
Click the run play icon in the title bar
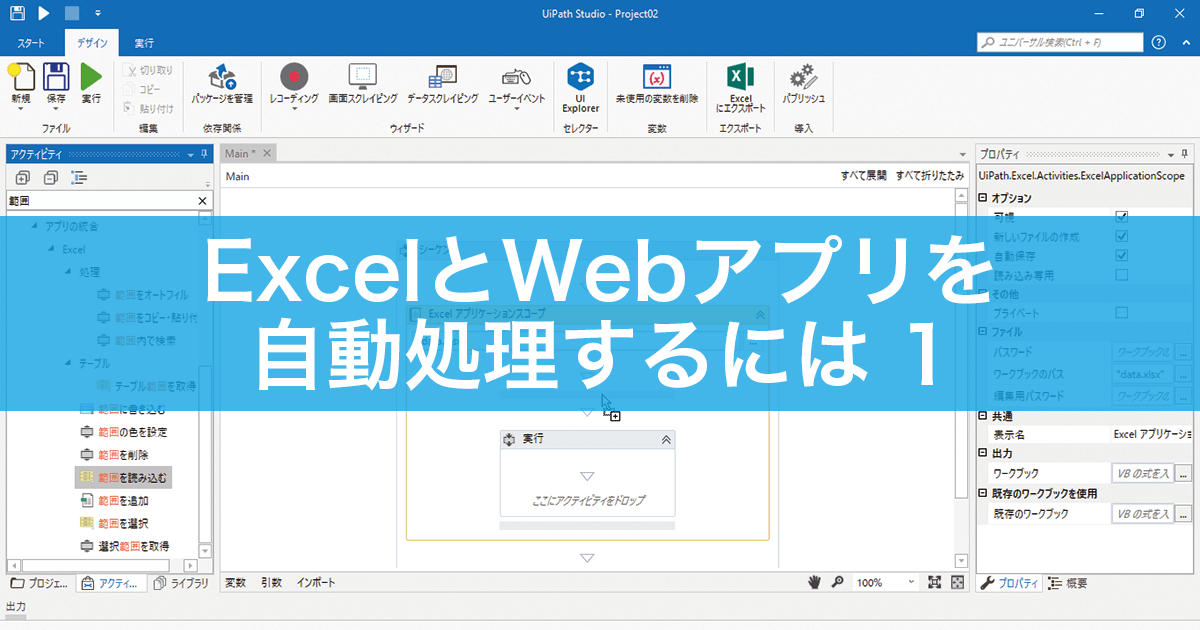tap(44, 13)
